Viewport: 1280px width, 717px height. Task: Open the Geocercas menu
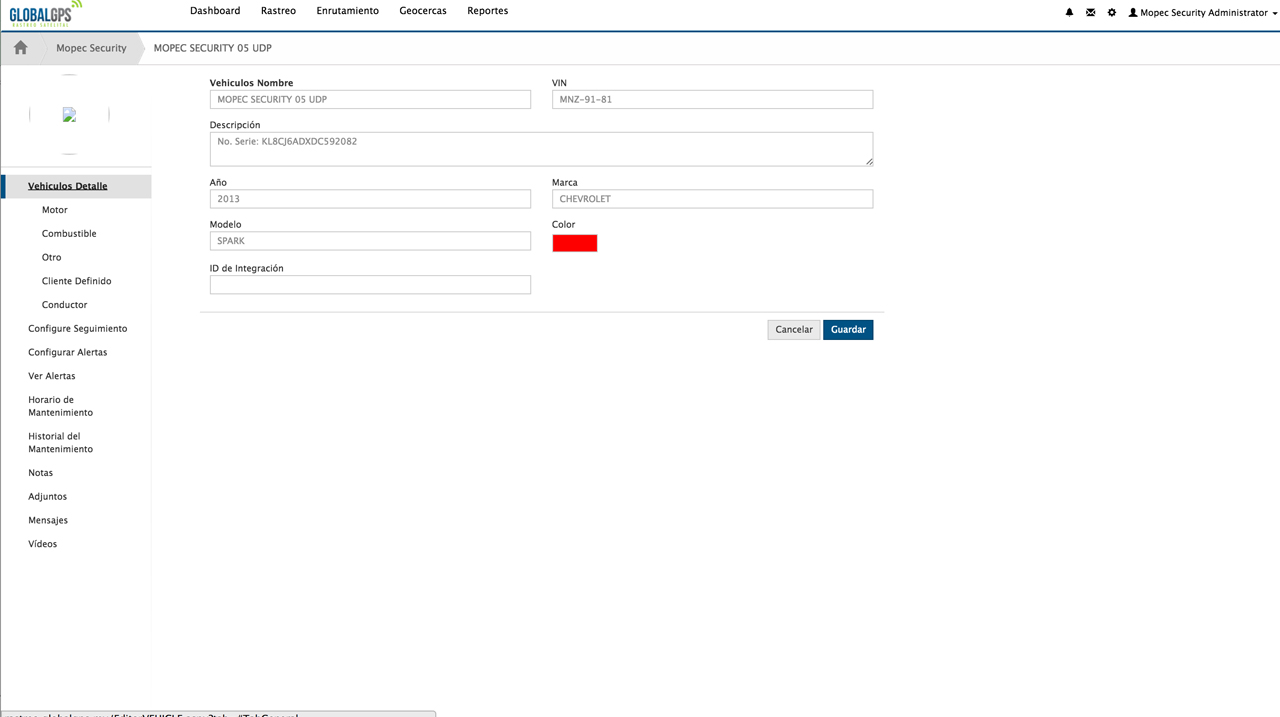[422, 11]
